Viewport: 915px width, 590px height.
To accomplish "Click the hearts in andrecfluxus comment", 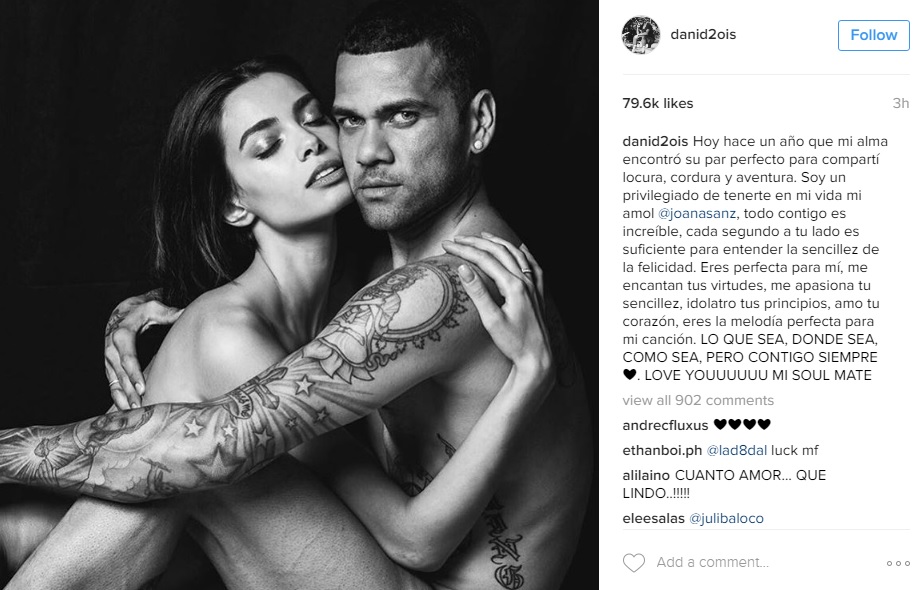I will tap(742, 425).
